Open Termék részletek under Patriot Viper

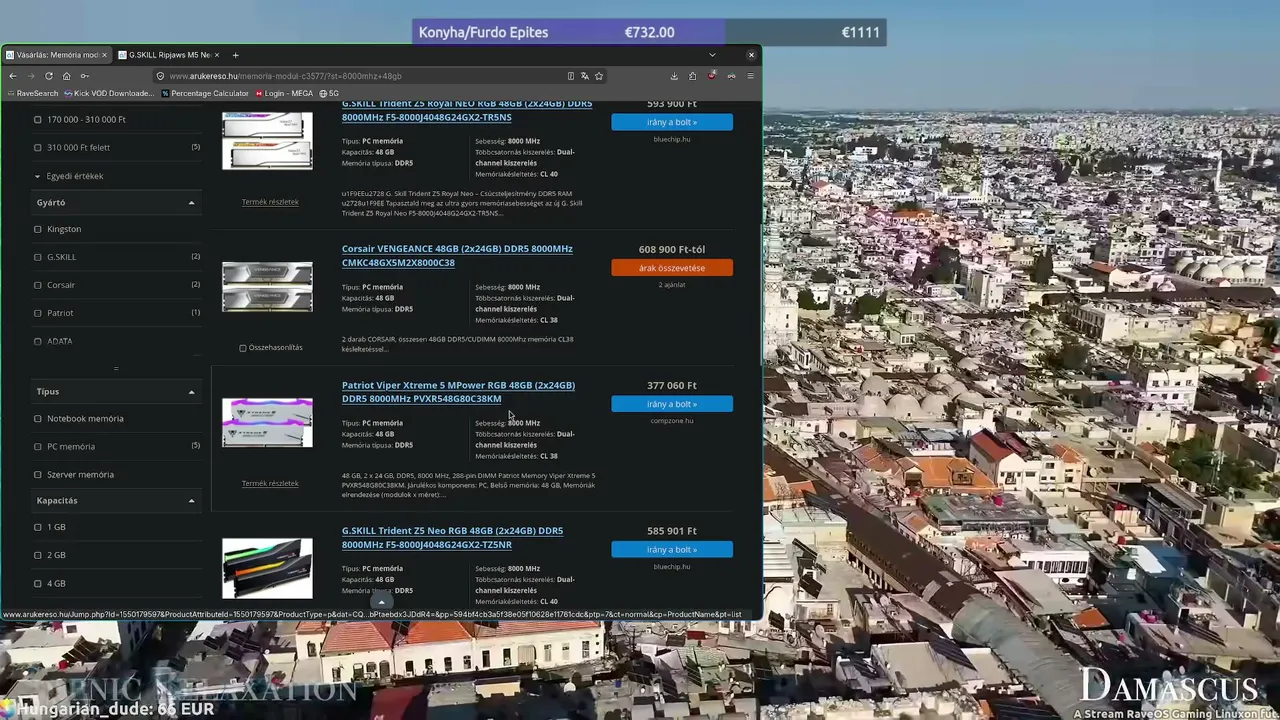pos(270,484)
